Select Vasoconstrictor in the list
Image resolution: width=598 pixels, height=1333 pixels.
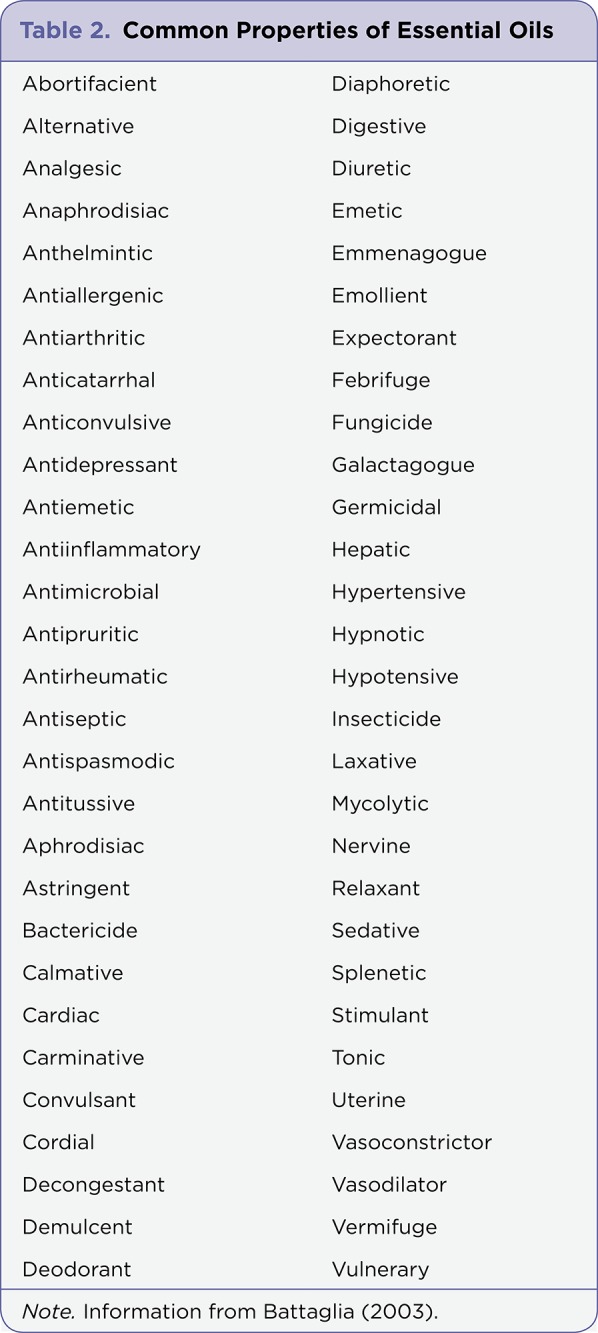coord(412,1142)
